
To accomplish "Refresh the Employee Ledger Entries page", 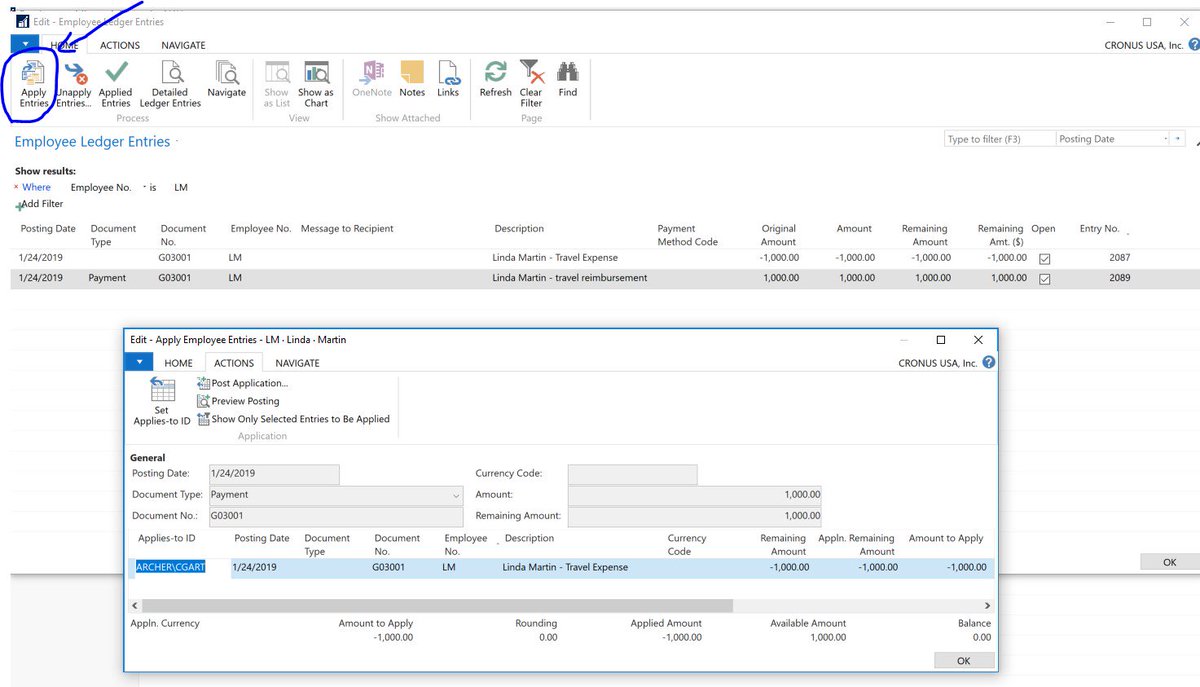I will [495, 80].
